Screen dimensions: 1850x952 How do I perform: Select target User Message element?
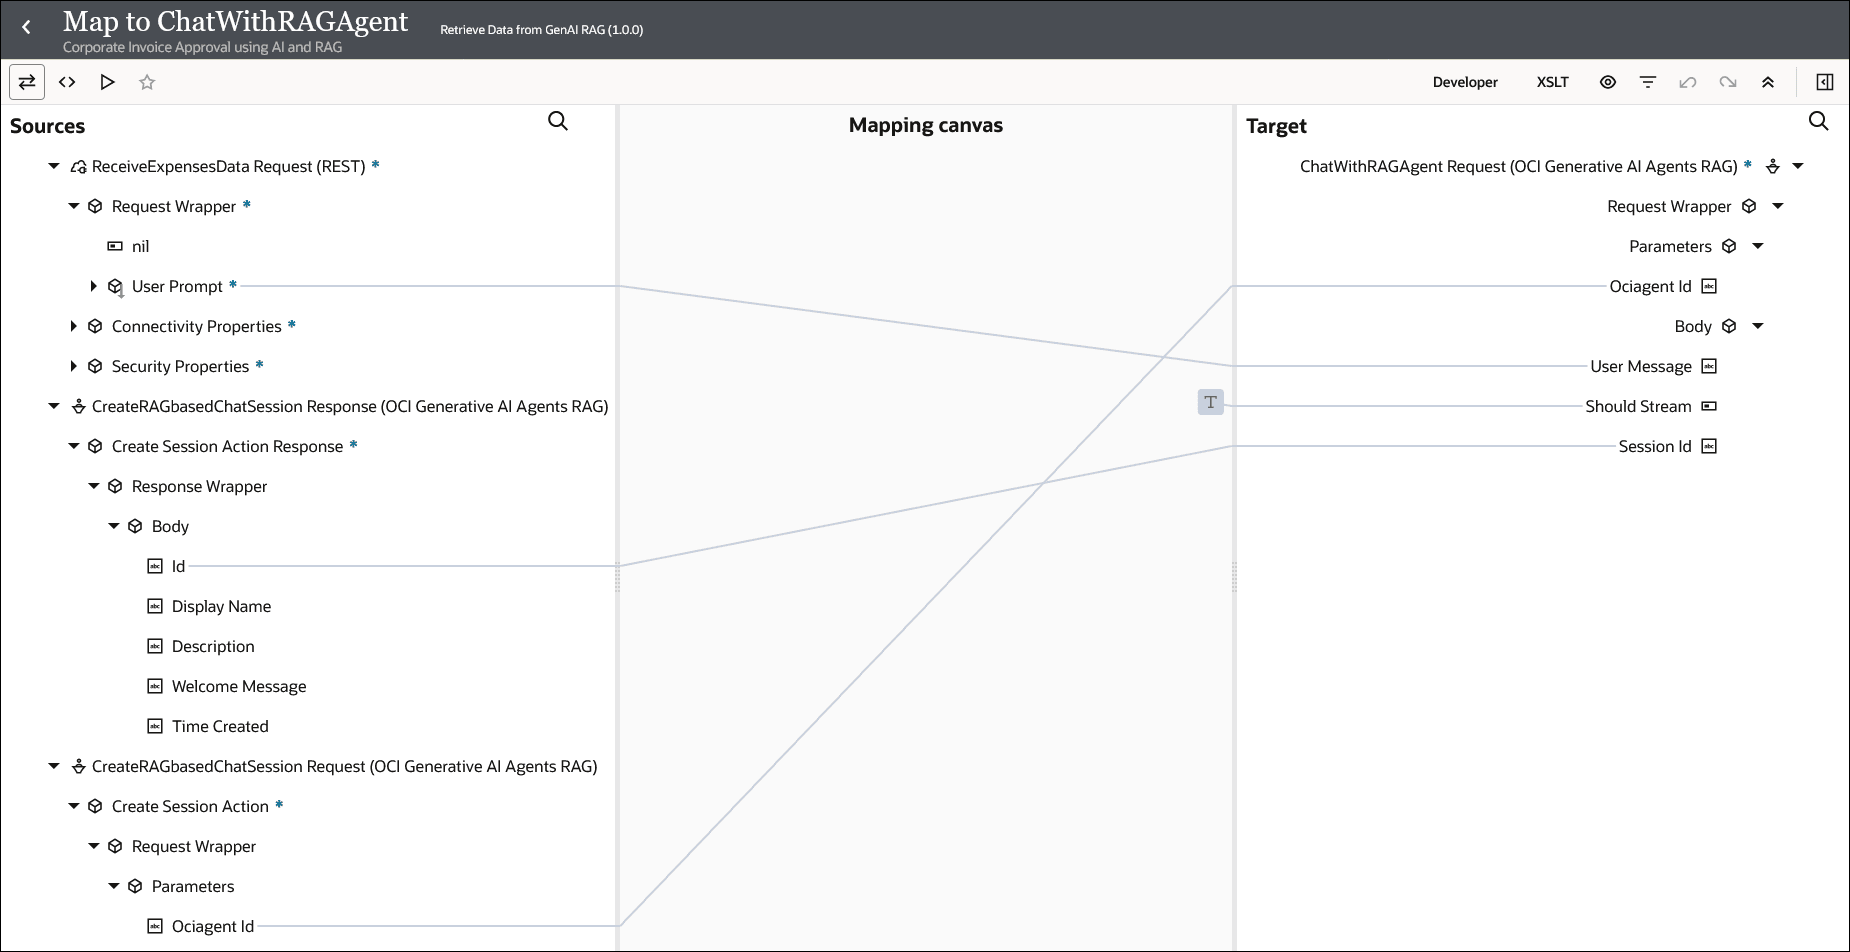tap(1641, 366)
